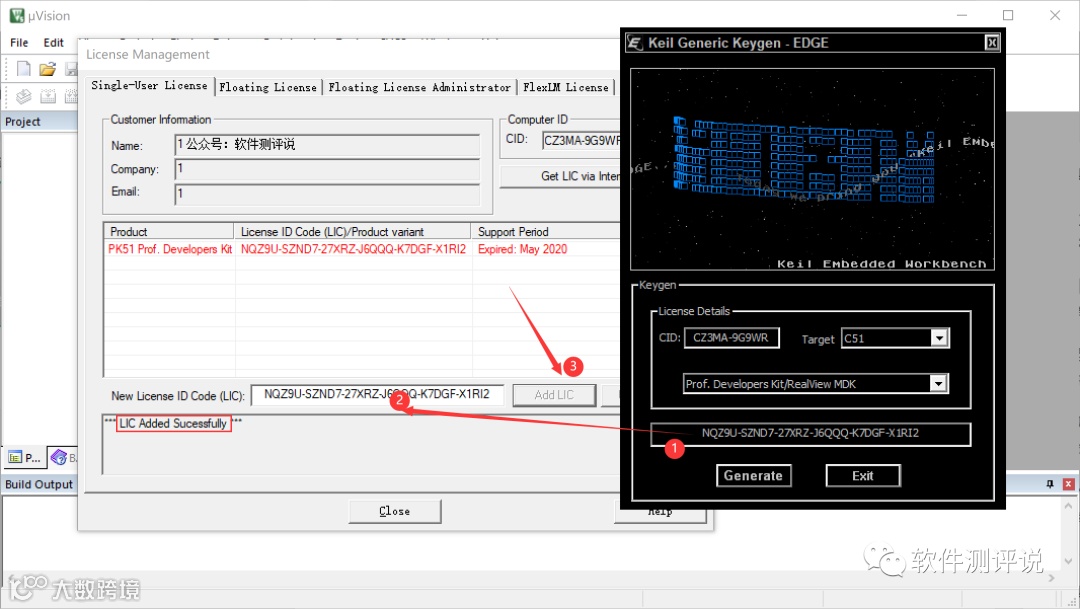
Task: Select the PK51 Prof. Developers Kit row
Action: coord(362,249)
